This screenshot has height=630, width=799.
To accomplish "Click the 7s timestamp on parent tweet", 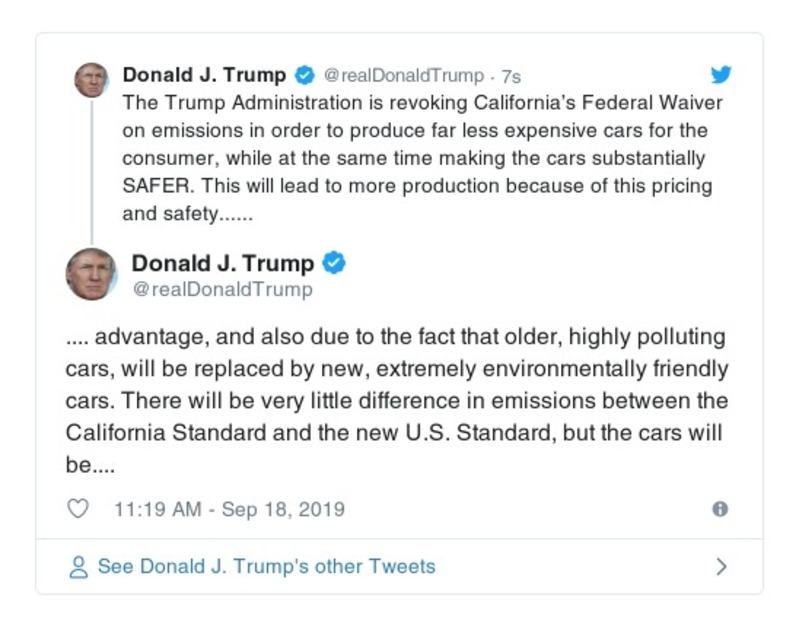I will 510,76.
